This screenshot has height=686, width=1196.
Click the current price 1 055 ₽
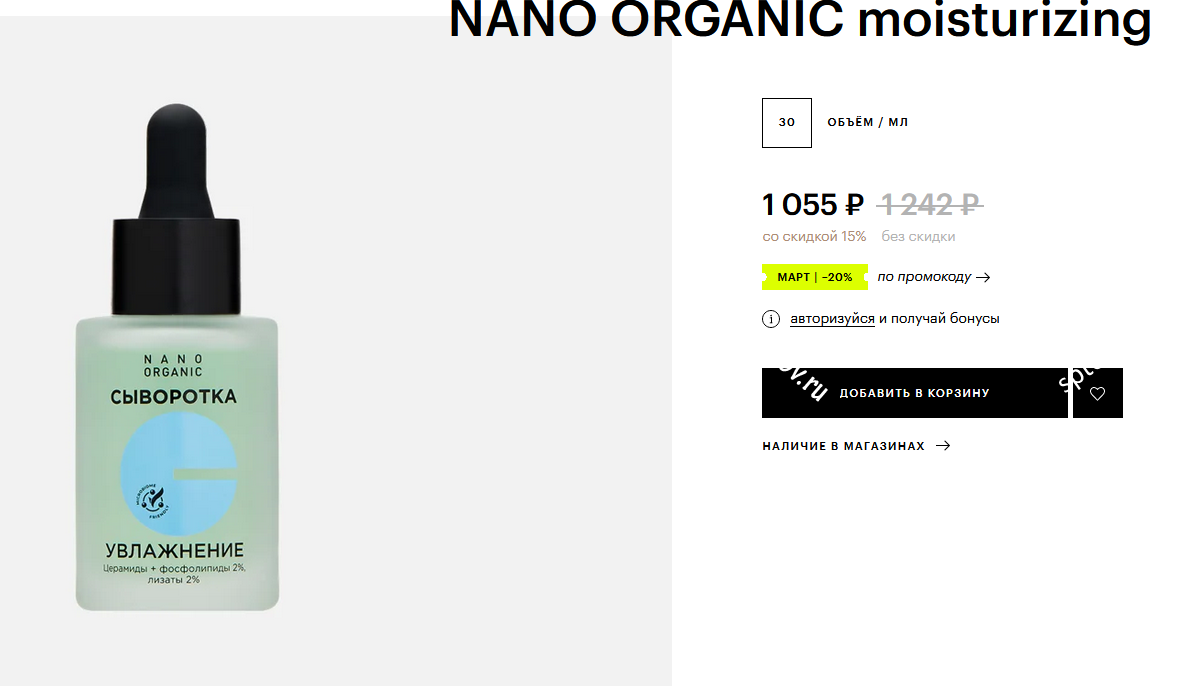tap(813, 205)
